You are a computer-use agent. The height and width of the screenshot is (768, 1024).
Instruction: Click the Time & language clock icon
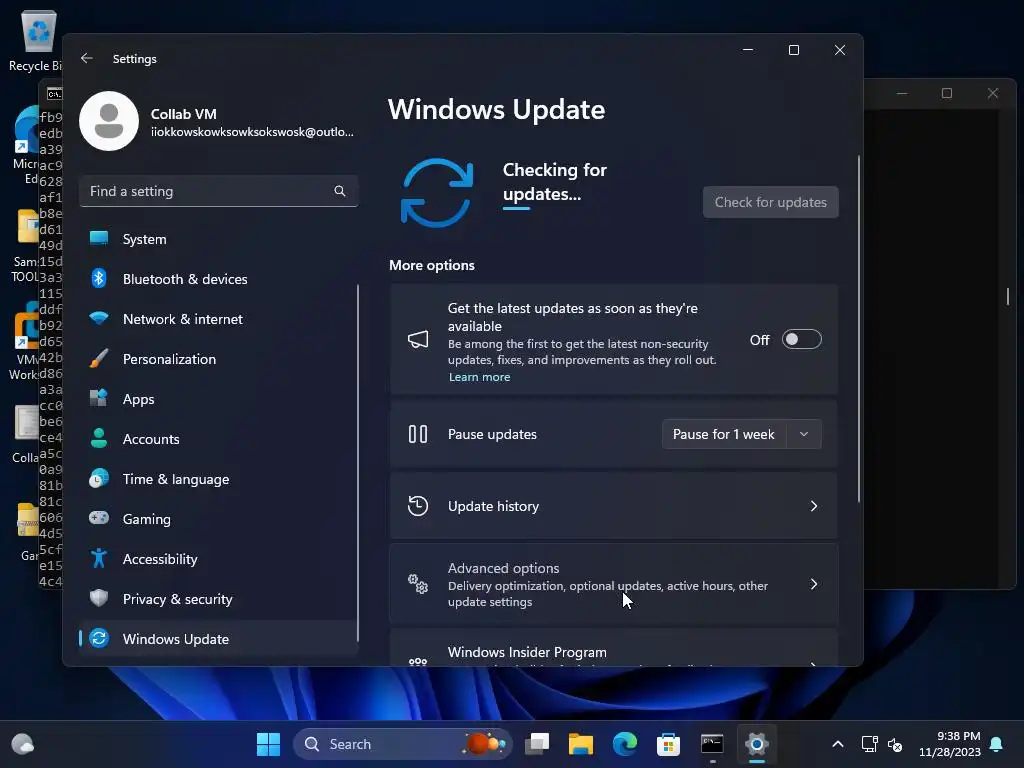(x=99, y=479)
